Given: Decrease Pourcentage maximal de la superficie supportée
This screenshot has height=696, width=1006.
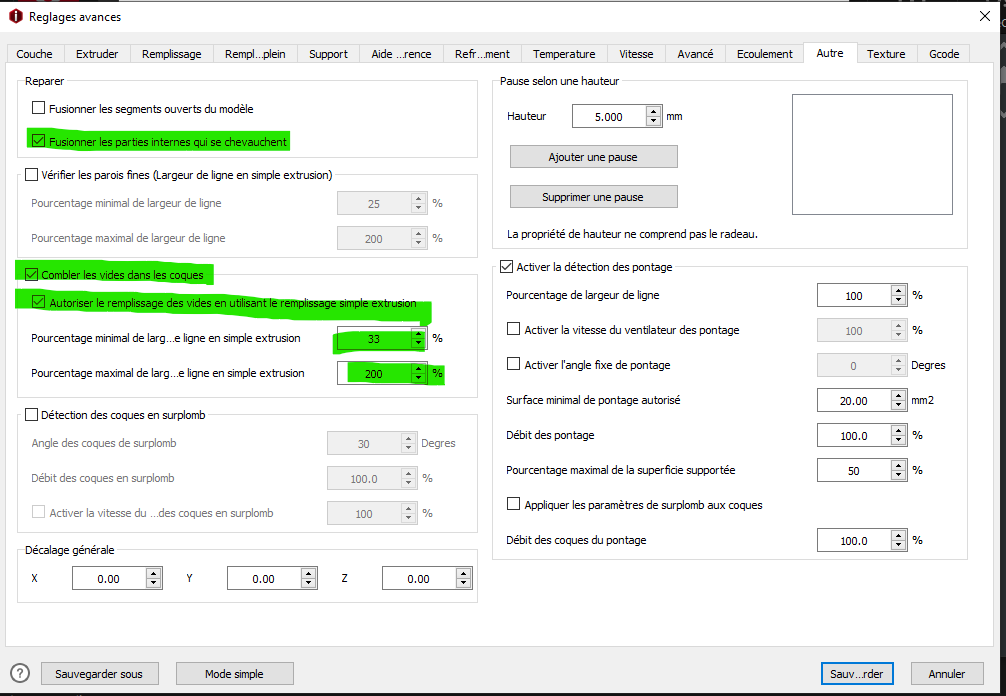Looking at the screenshot, I should pos(898,475).
